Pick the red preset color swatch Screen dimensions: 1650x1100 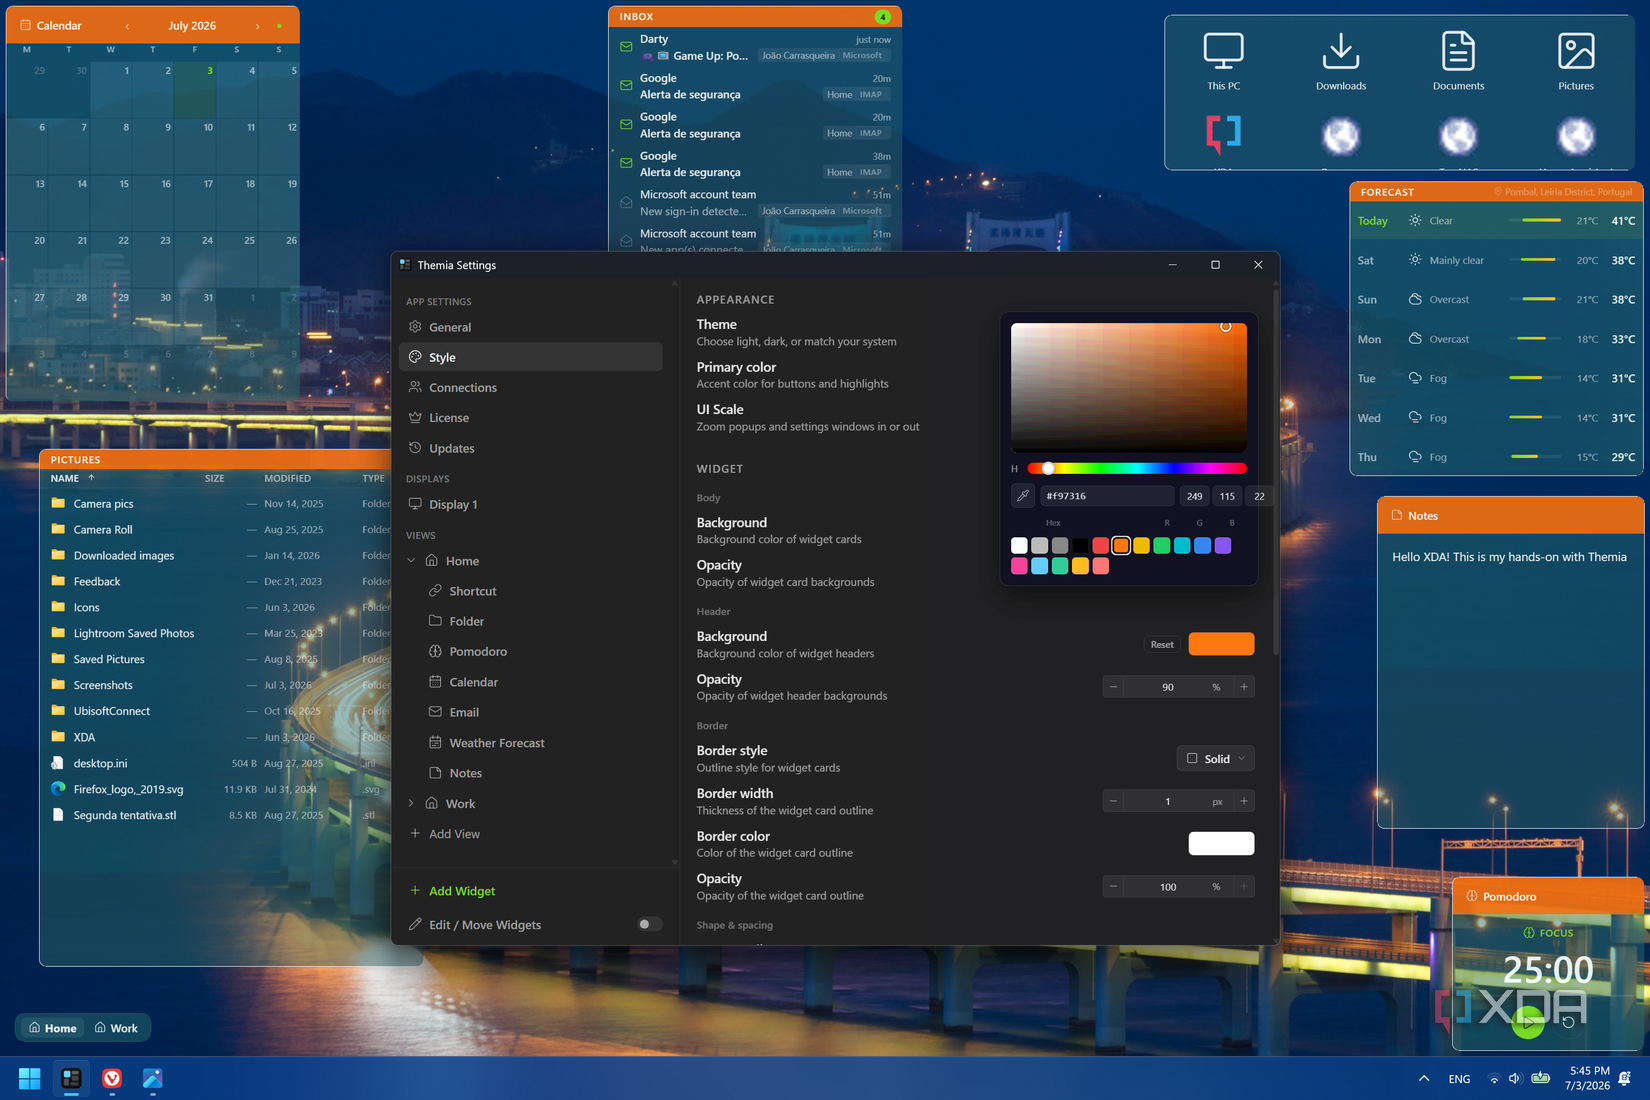point(1100,545)
